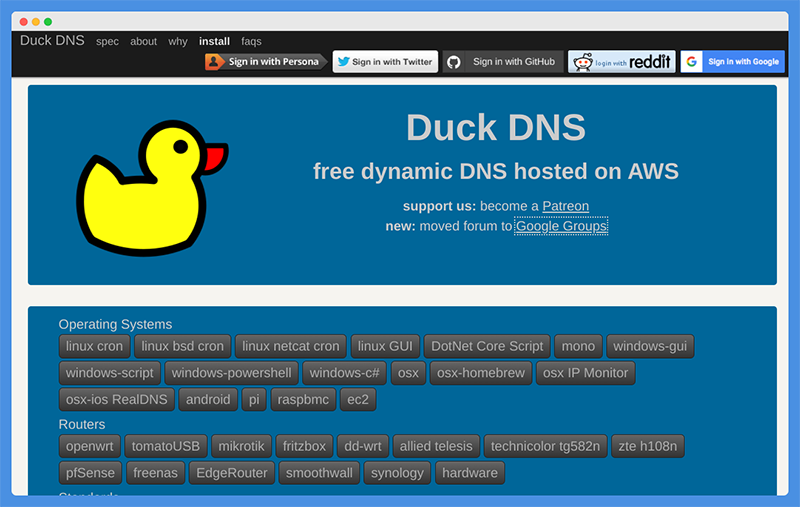
Task: Click the GitHub octocat icon
Action: click(x=454, y=62)
